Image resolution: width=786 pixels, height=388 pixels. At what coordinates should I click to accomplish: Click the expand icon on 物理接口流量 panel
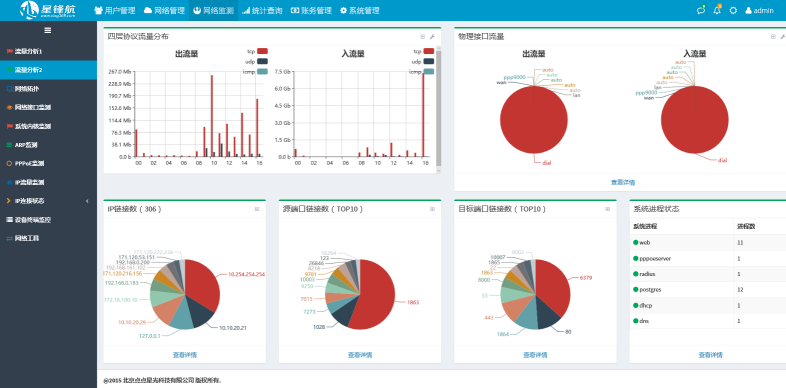point(773,37)
